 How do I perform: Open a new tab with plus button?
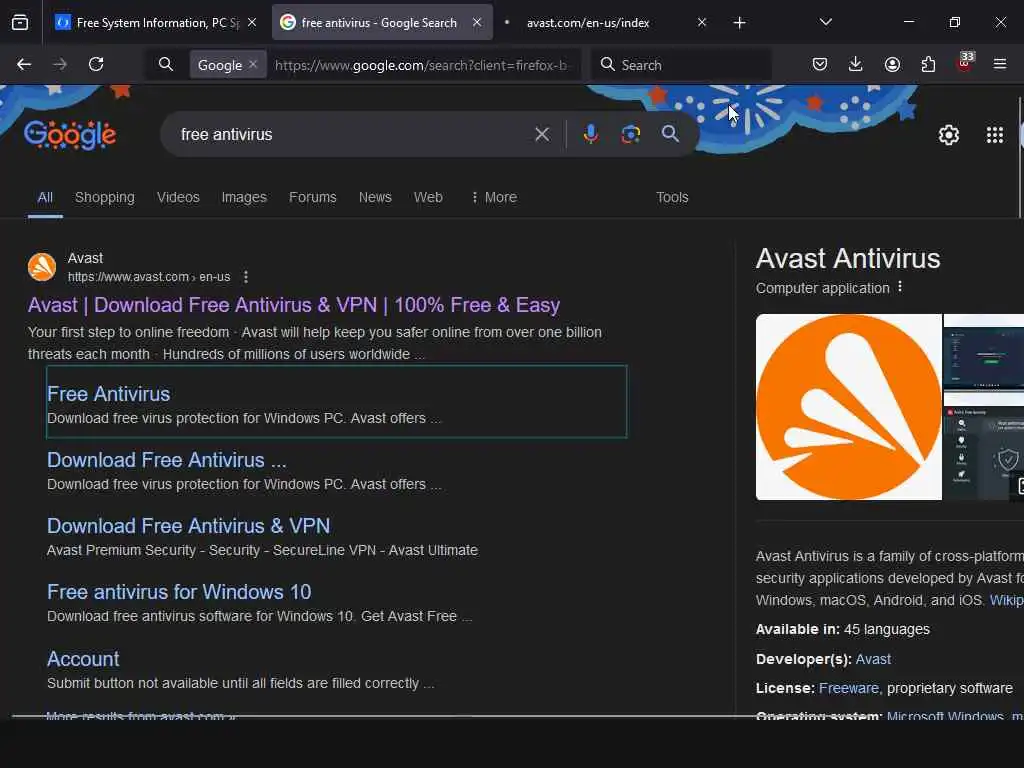tap(739, 23)
